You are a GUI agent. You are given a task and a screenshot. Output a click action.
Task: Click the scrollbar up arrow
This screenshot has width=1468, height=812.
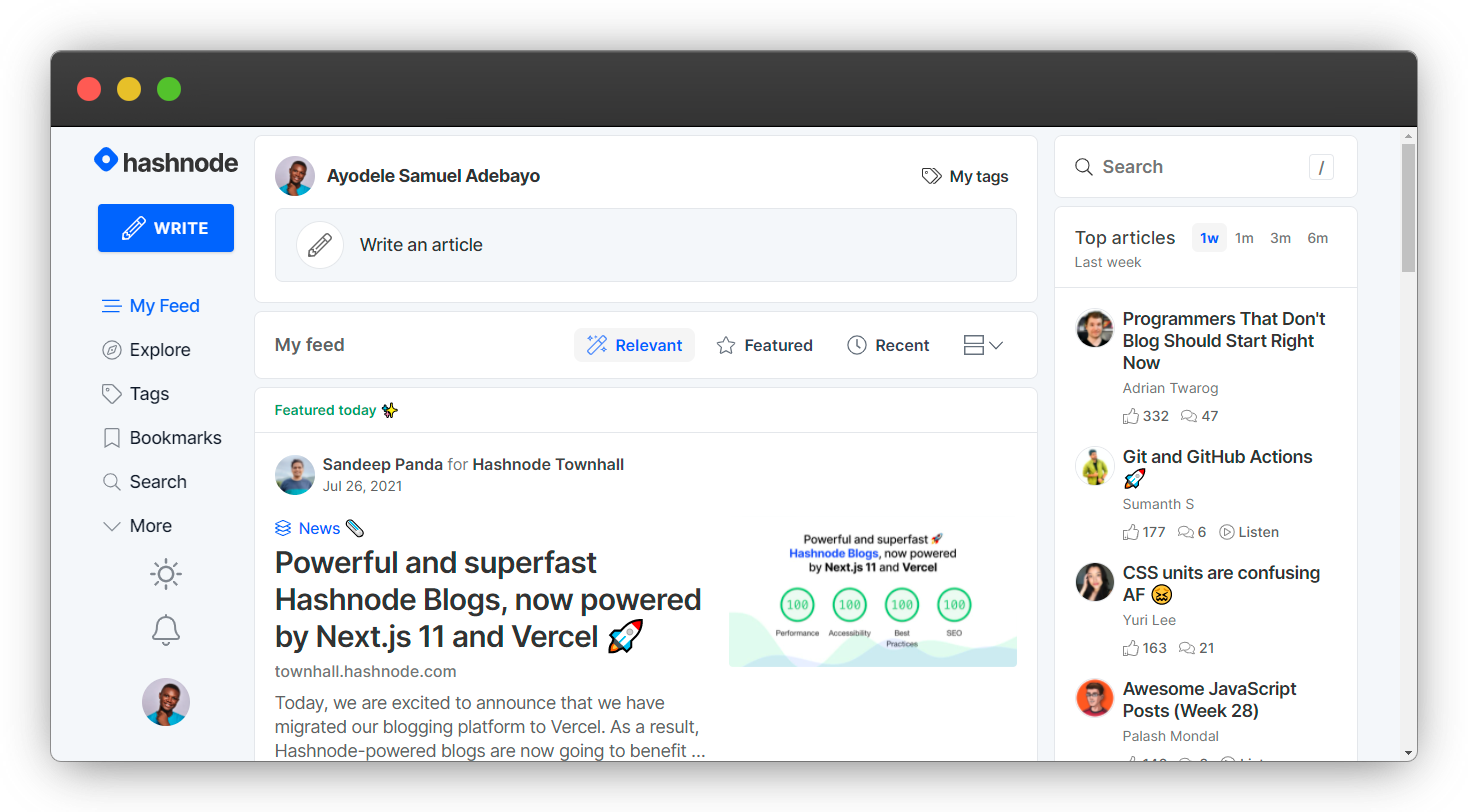click(x=1408, y=135)
